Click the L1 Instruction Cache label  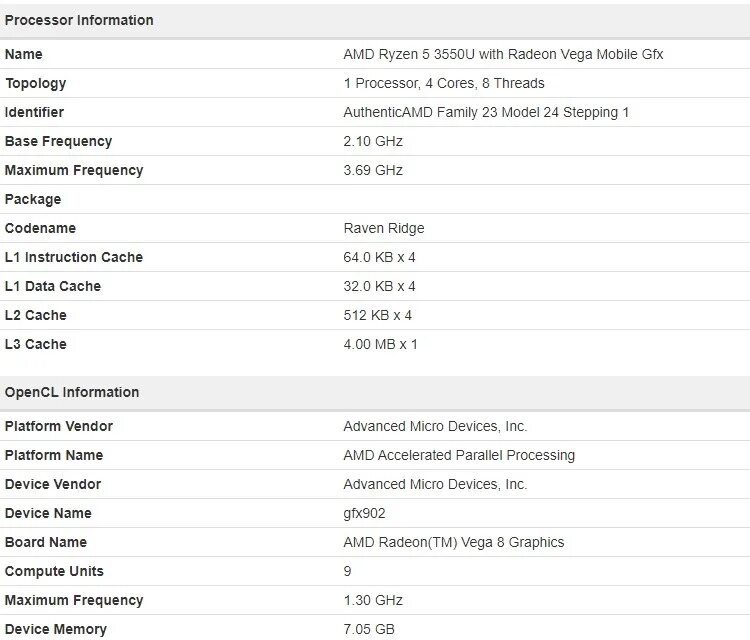pyautogui.click(x=74, y=257)
